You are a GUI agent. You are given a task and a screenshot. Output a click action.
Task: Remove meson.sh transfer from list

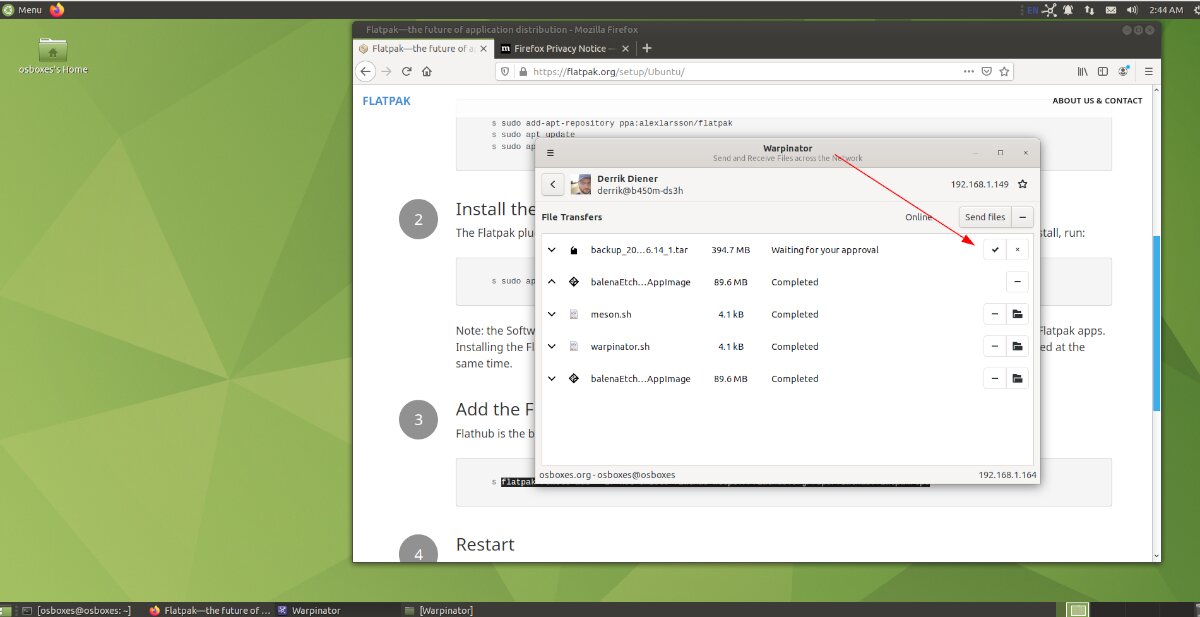coord(994,314)
